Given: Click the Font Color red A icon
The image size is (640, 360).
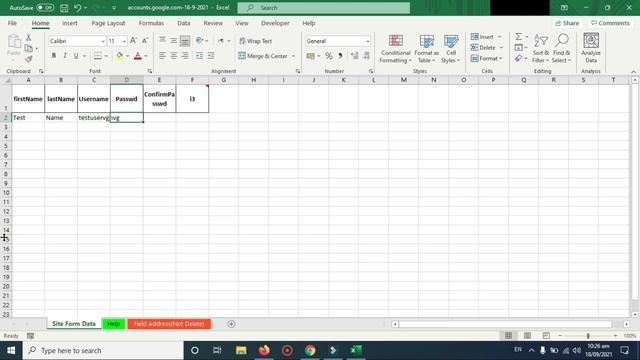Looking at the screenshot, I should pos(138,56).
